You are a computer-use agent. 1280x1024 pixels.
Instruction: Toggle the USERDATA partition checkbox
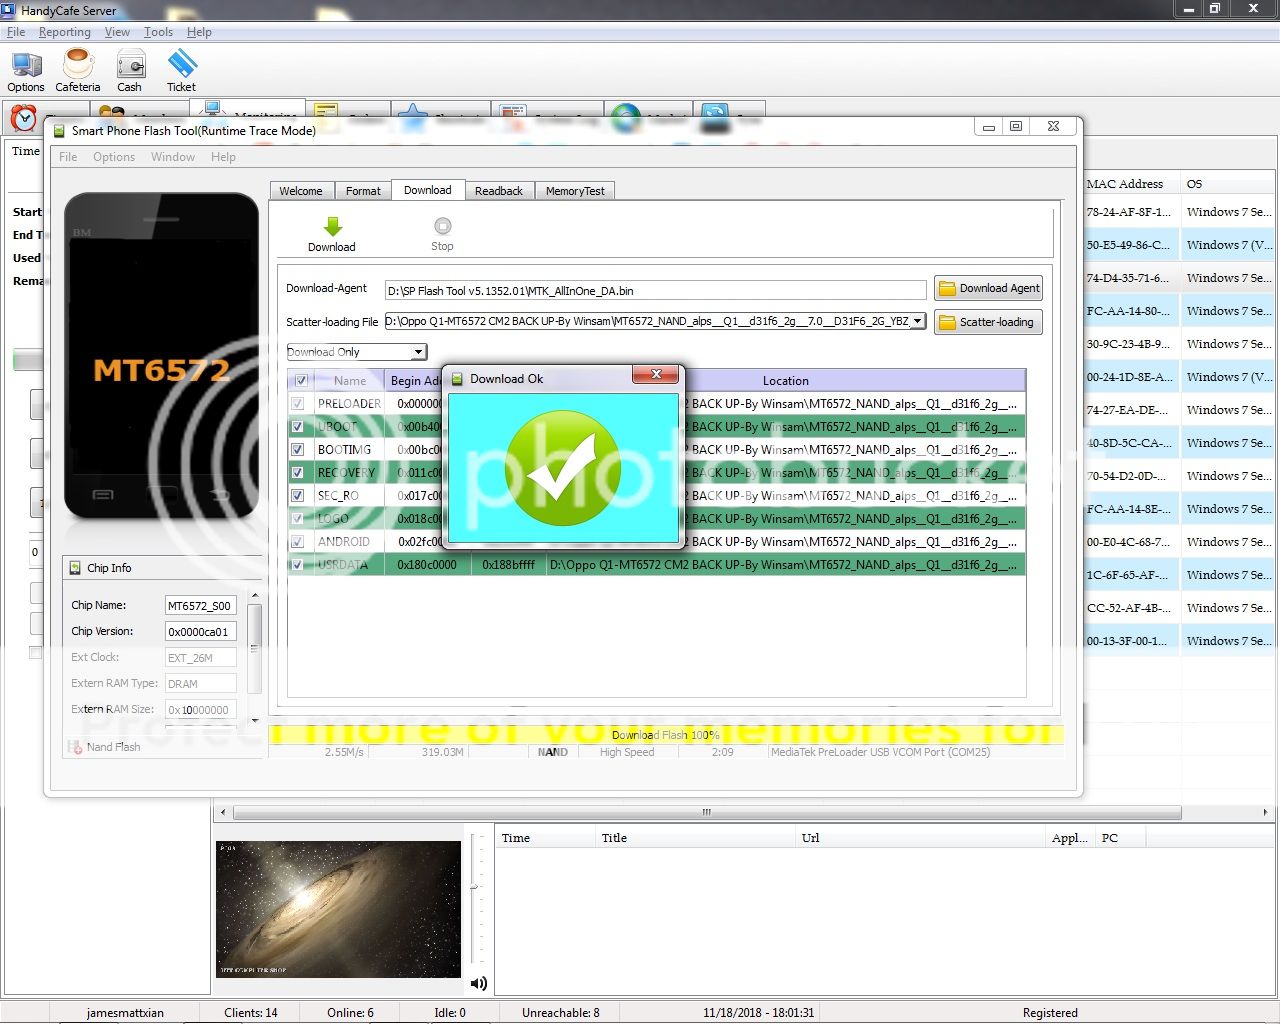click(297, 565)
